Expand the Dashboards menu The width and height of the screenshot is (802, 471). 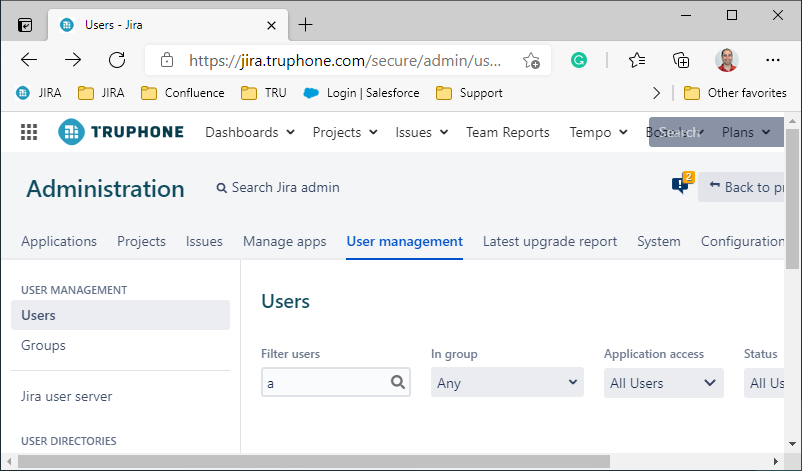pos(250,132)
